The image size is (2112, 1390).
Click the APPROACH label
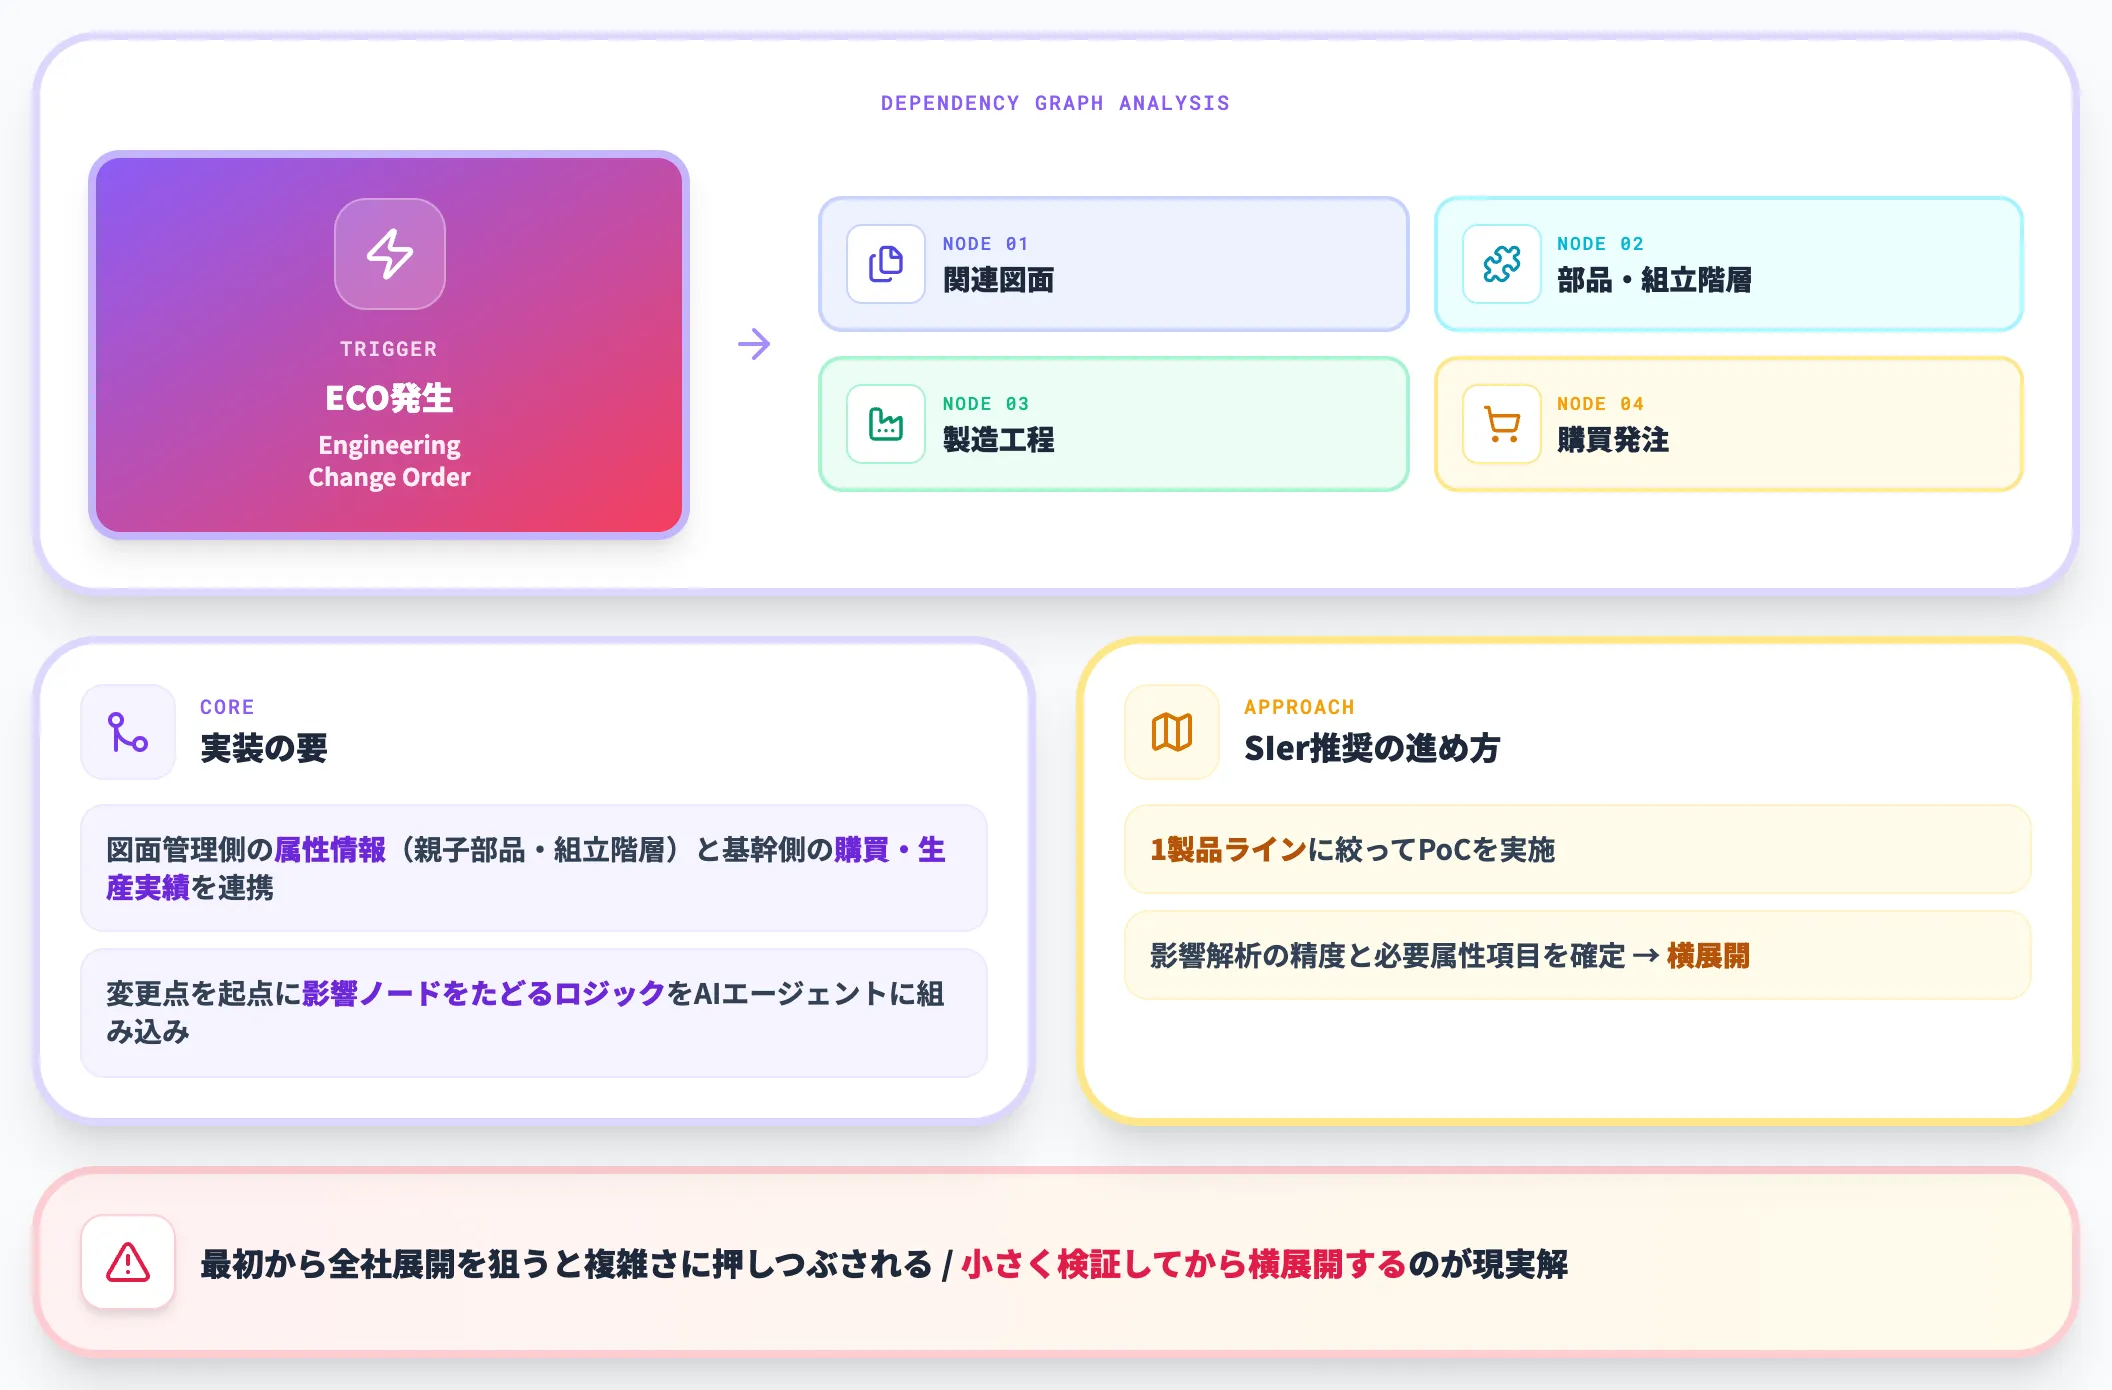click(1299, 707)
